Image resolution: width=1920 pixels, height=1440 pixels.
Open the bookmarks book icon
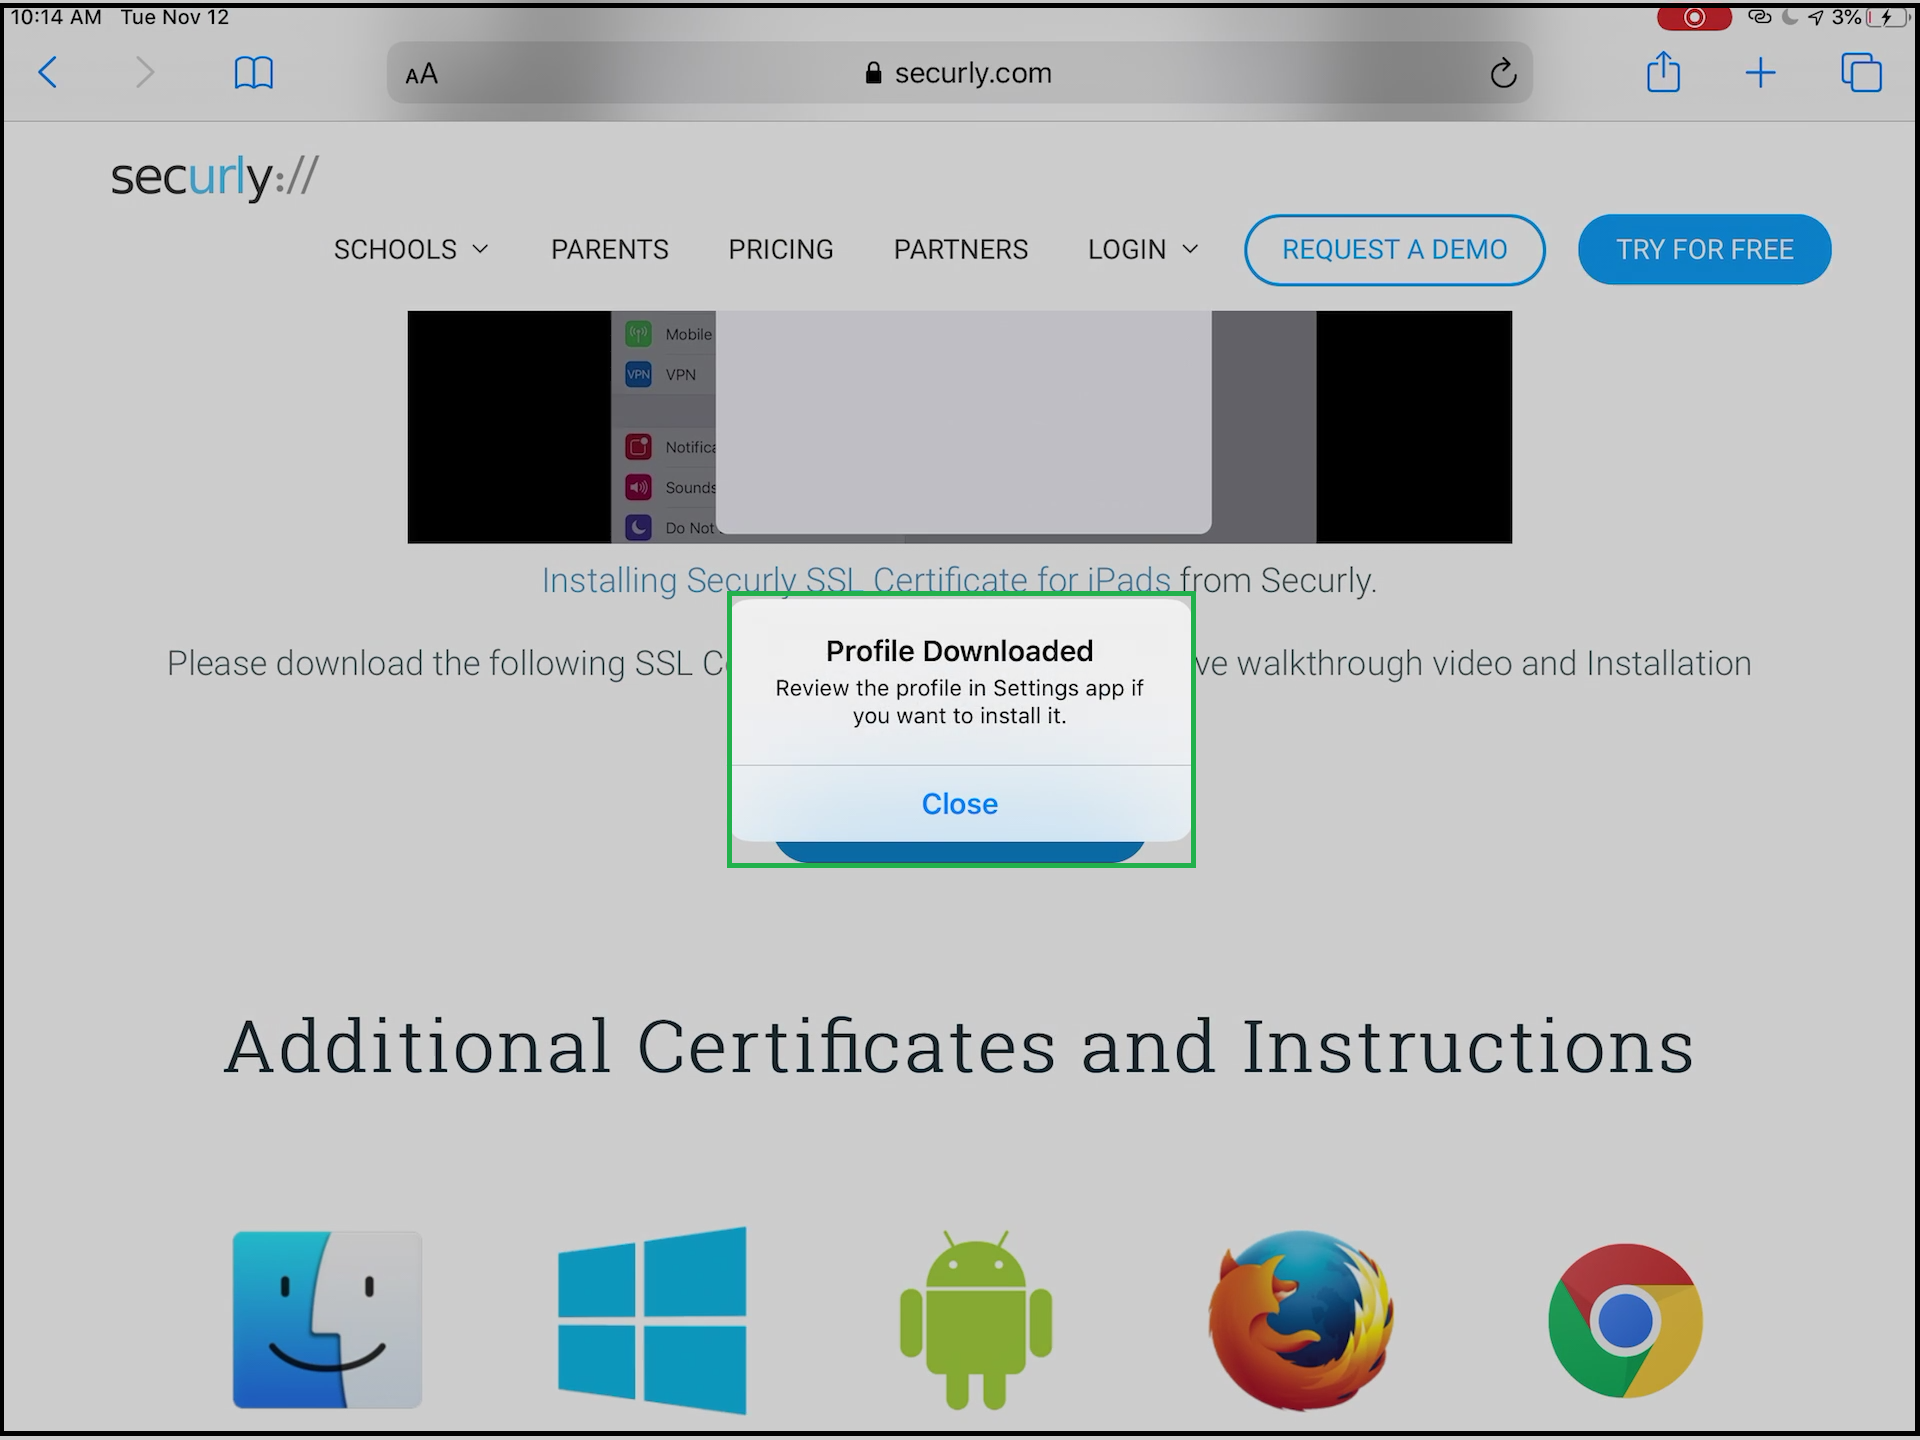click(253, 72)
